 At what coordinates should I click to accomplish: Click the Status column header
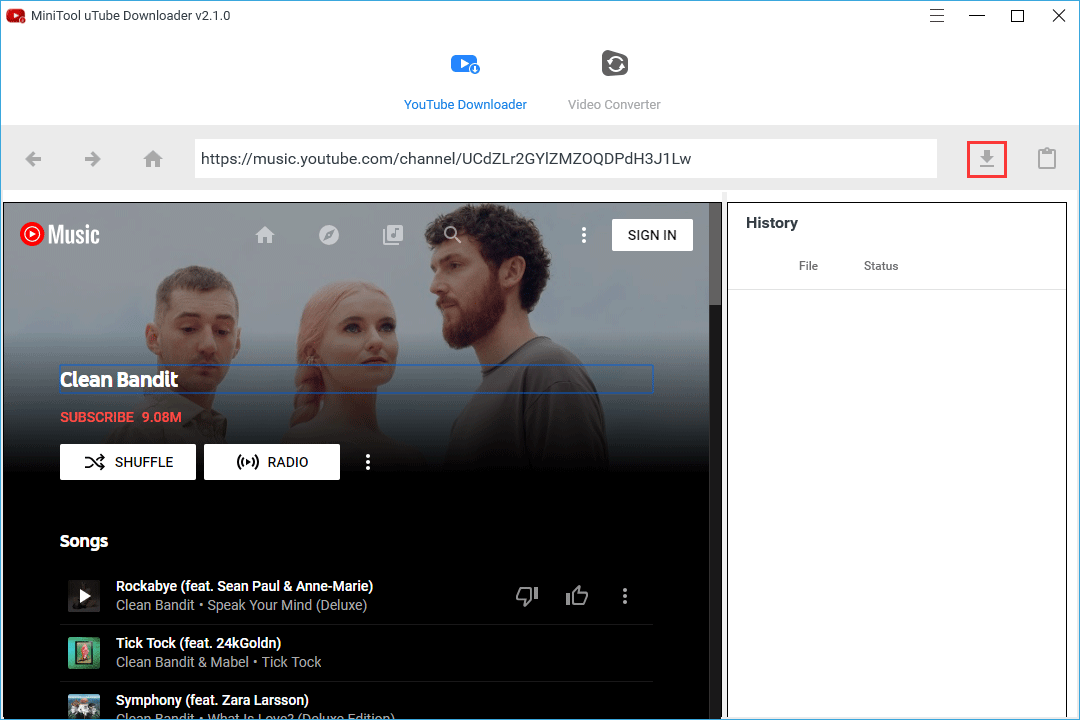pos(881,266)
